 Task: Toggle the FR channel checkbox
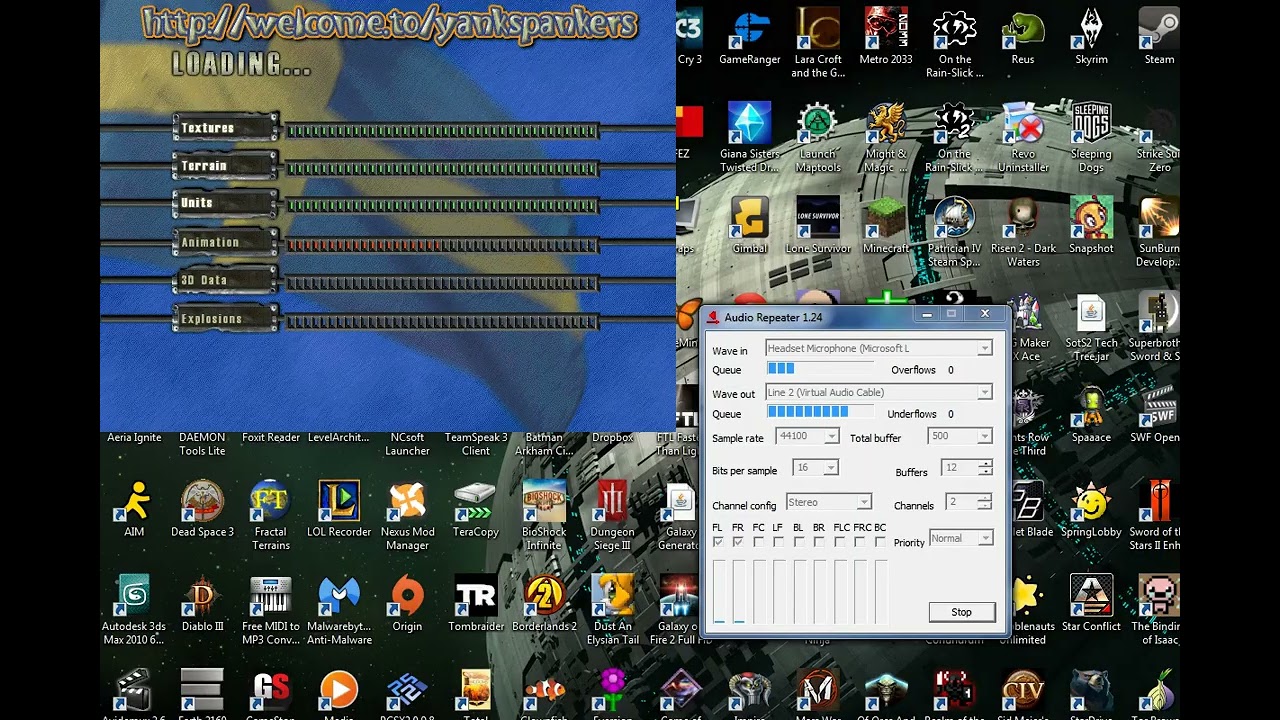coord(738,541)
